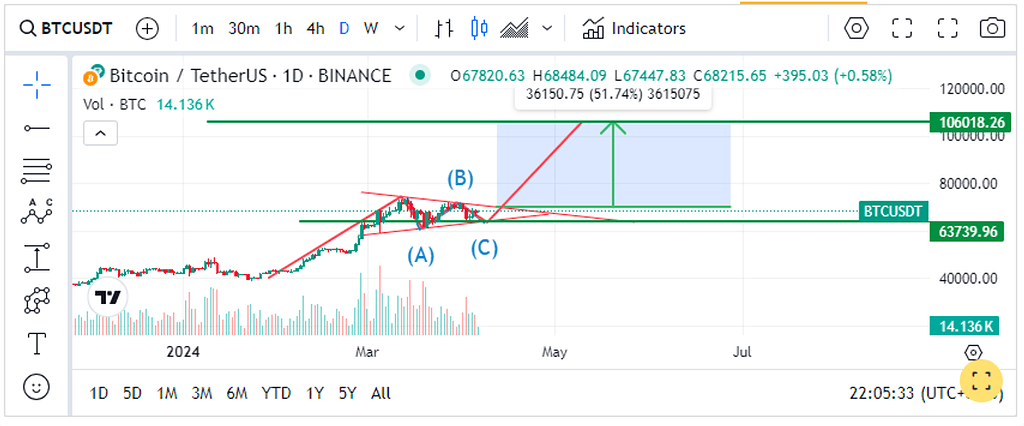The image size is (1024, 426).
Task: Select the crosshair cursor tool
Action: [x=37, y=85]
